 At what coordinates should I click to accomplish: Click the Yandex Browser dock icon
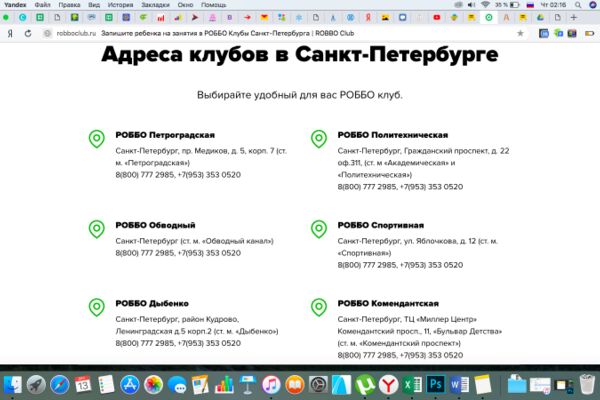click(388, 384)
